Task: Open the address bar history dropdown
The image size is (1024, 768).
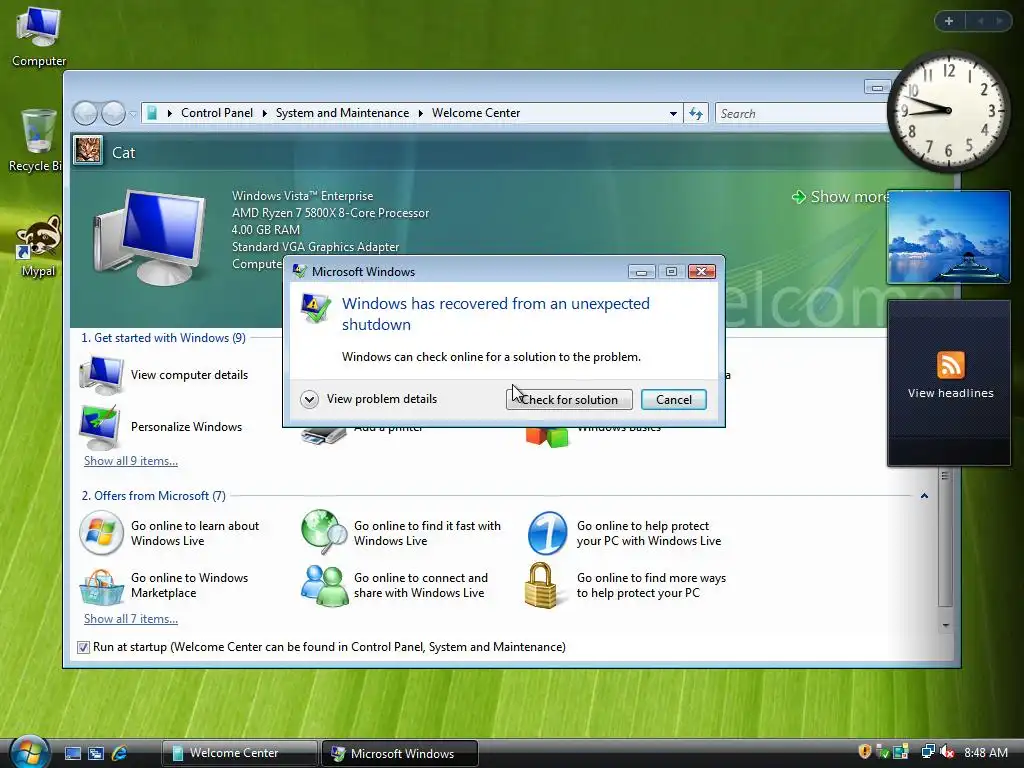Action: pyautogui.click(x=673, y=114)
